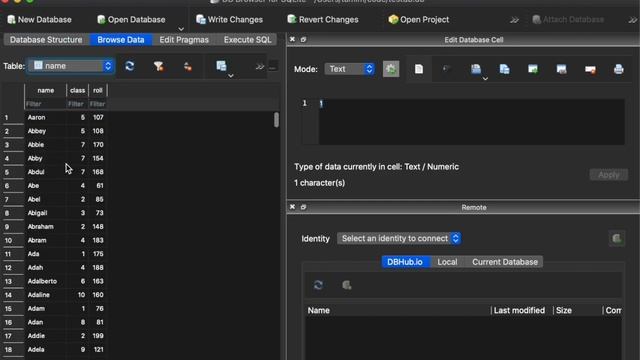Click the save table as currently displayed icon
This screenshot has height=360, width=640.
pyautogui.click(x=221, y=66)
